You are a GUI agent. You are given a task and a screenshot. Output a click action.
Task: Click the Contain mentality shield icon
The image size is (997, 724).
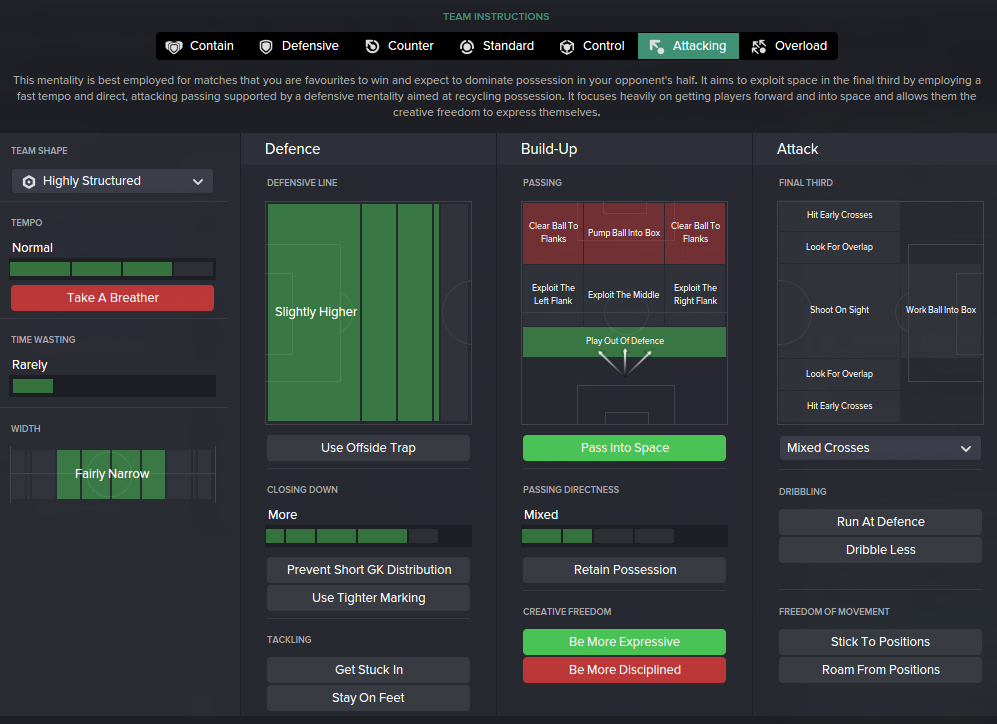[174, 46]
